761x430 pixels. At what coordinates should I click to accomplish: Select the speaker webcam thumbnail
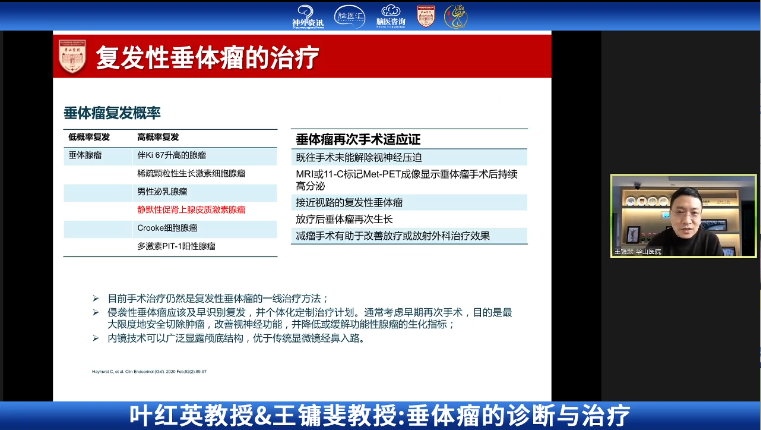tap(683, 215)
